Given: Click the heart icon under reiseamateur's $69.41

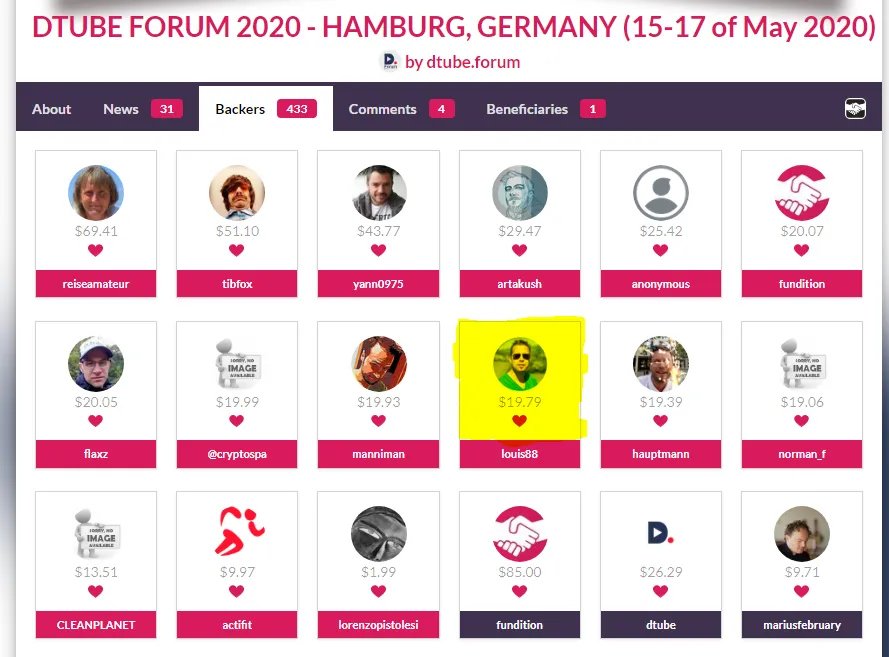Looking at the screenshot, I should click(95, 250).
